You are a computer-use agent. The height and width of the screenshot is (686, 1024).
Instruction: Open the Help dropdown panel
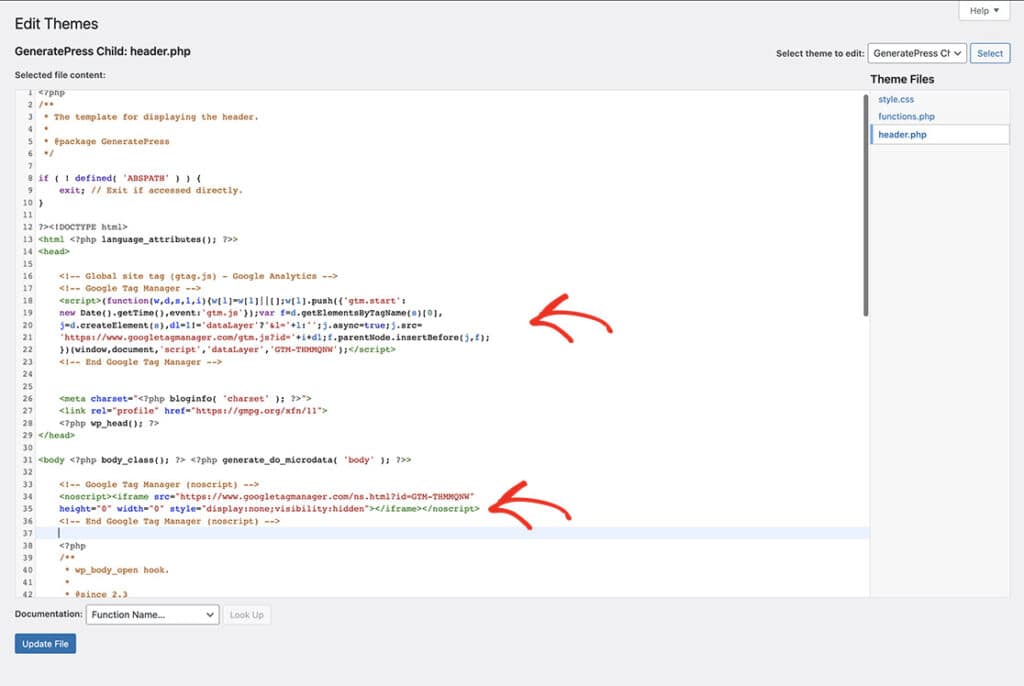(x=981, y=10)
